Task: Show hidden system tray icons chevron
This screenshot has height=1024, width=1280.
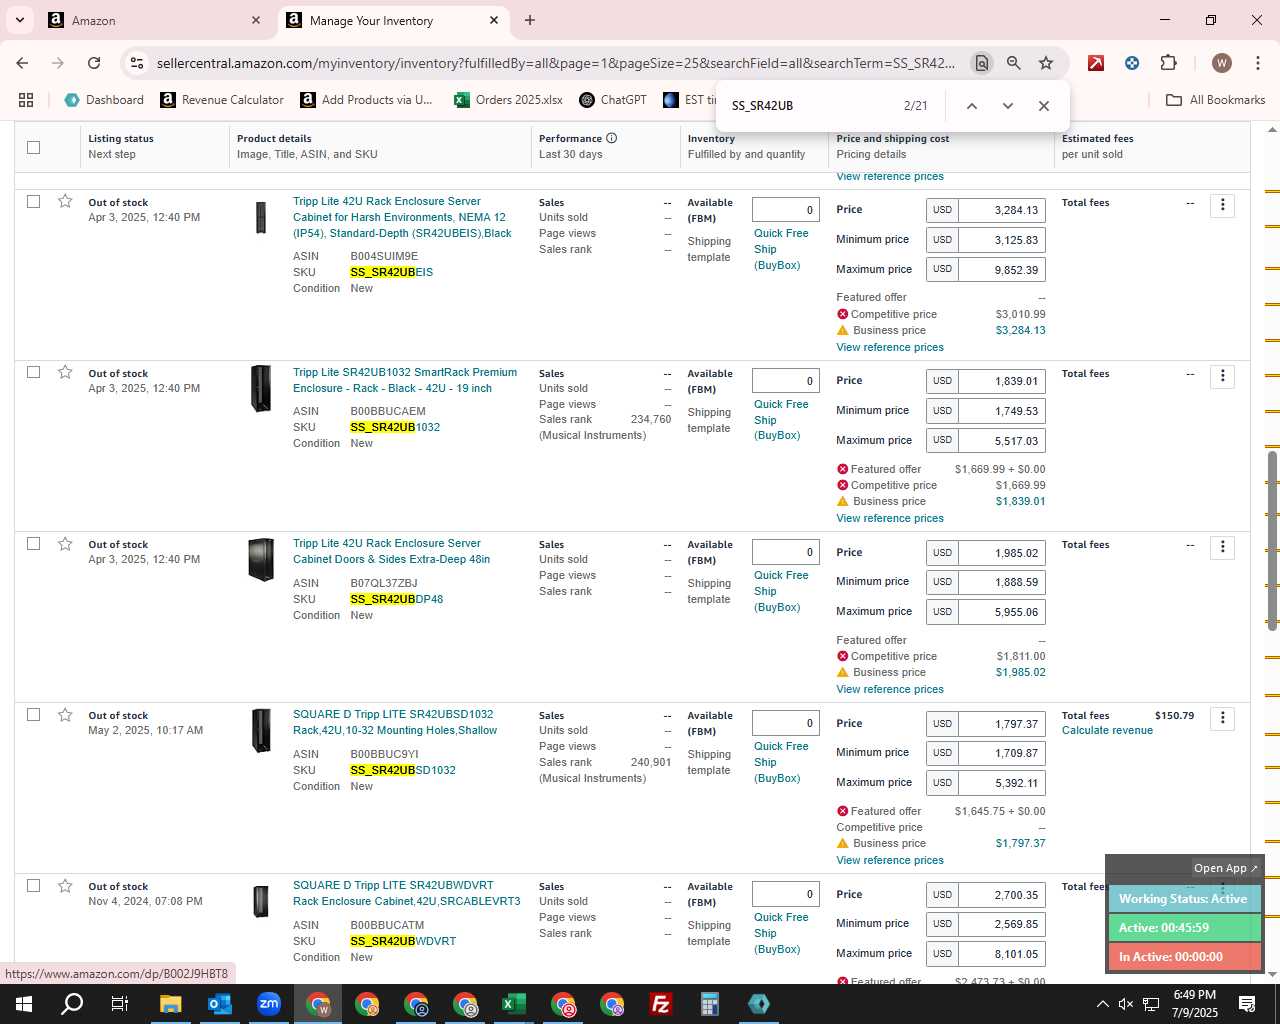Action: tap(1102, 1004)
